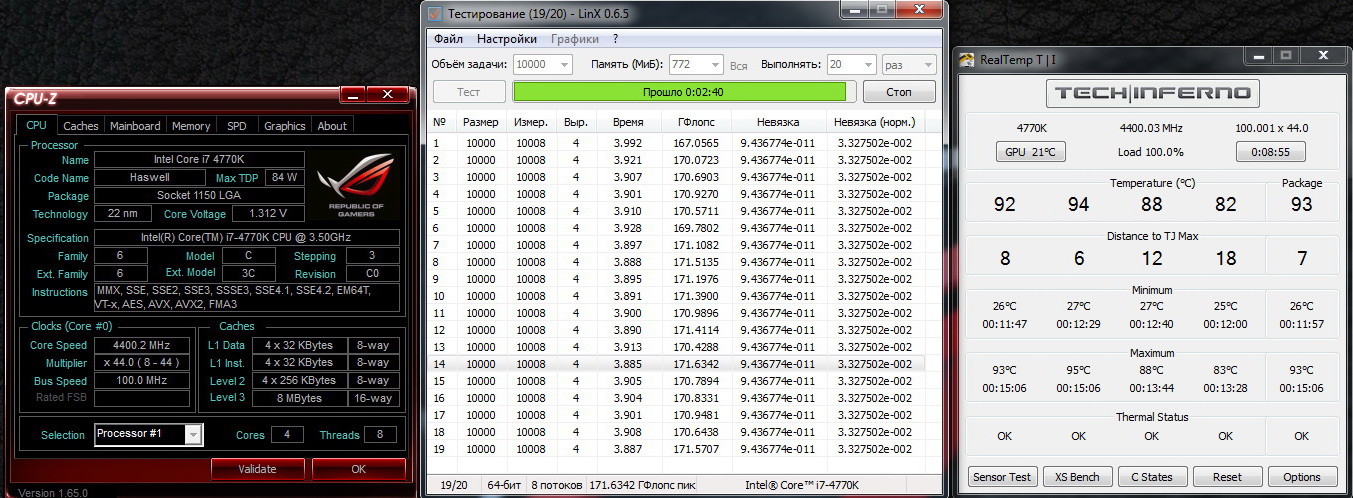Viewport: 1353px width, 498px height.
Task: Click the 171.6342 ГФлопс пик status entry
Action: 644,485
